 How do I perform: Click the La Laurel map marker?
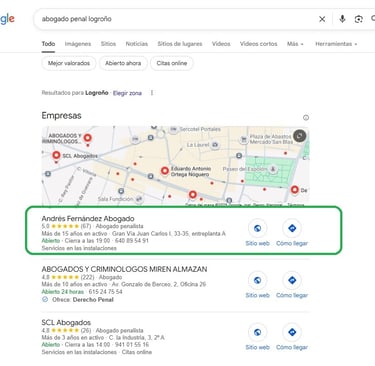click(x=215, y=145)
